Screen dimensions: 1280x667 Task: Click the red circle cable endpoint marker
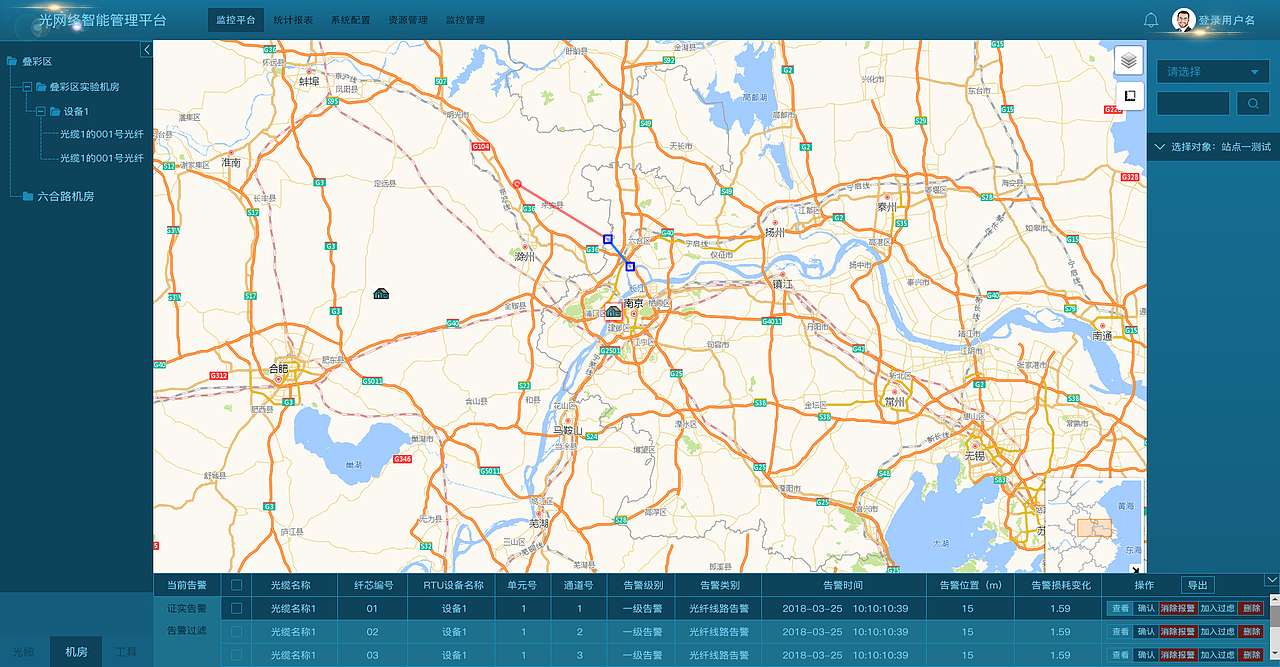click(x=517, y=184)
